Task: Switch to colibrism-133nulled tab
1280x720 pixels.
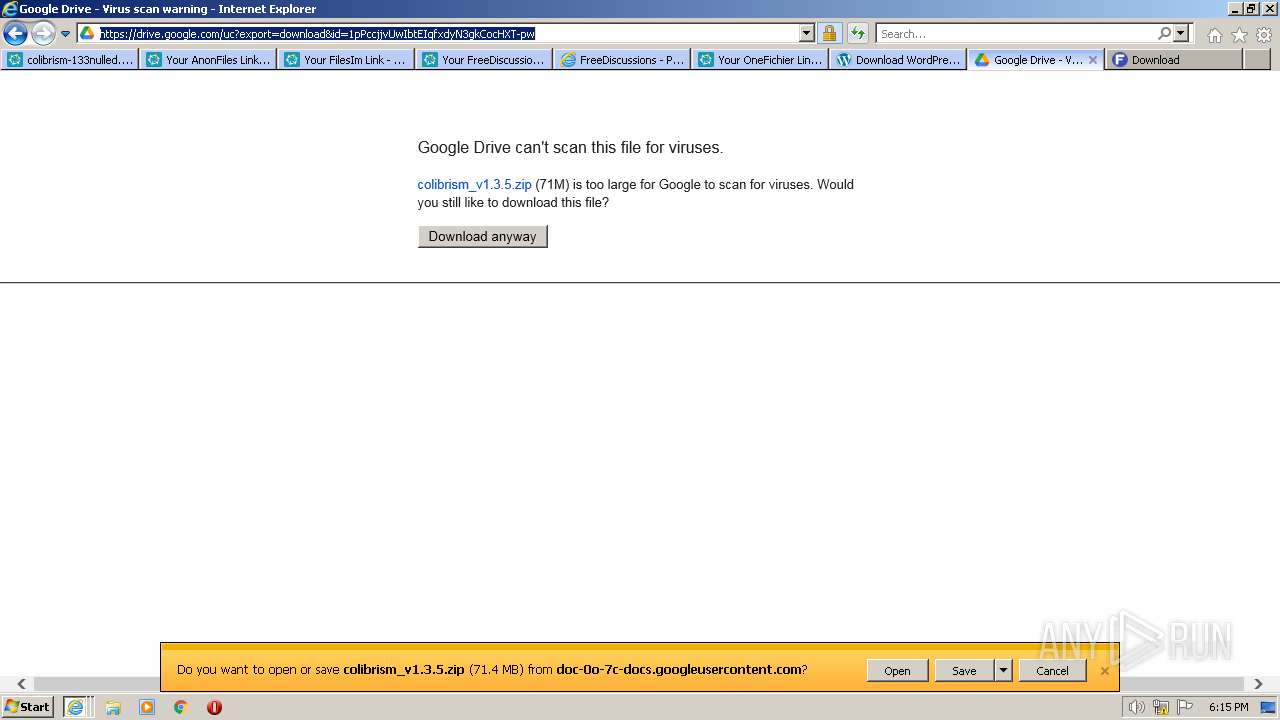Action: click(70, 60)
